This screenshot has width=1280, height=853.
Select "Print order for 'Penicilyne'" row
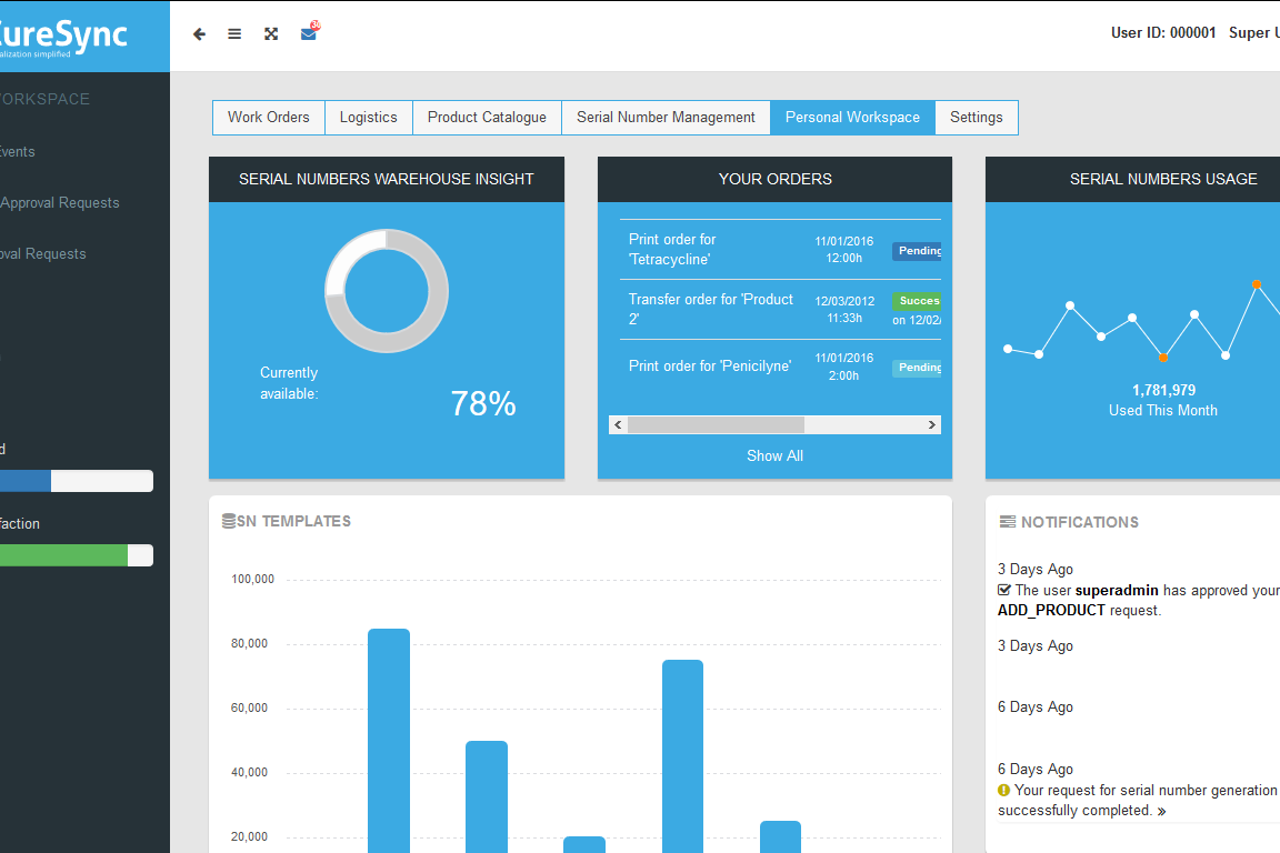point(780,367)
